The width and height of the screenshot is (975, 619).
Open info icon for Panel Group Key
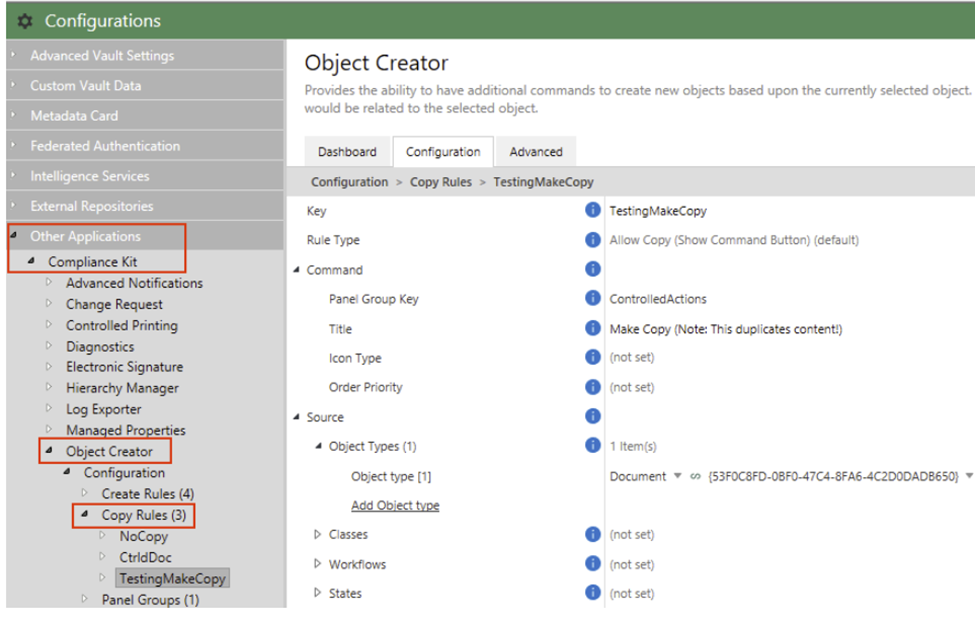[x=593, y=298]
